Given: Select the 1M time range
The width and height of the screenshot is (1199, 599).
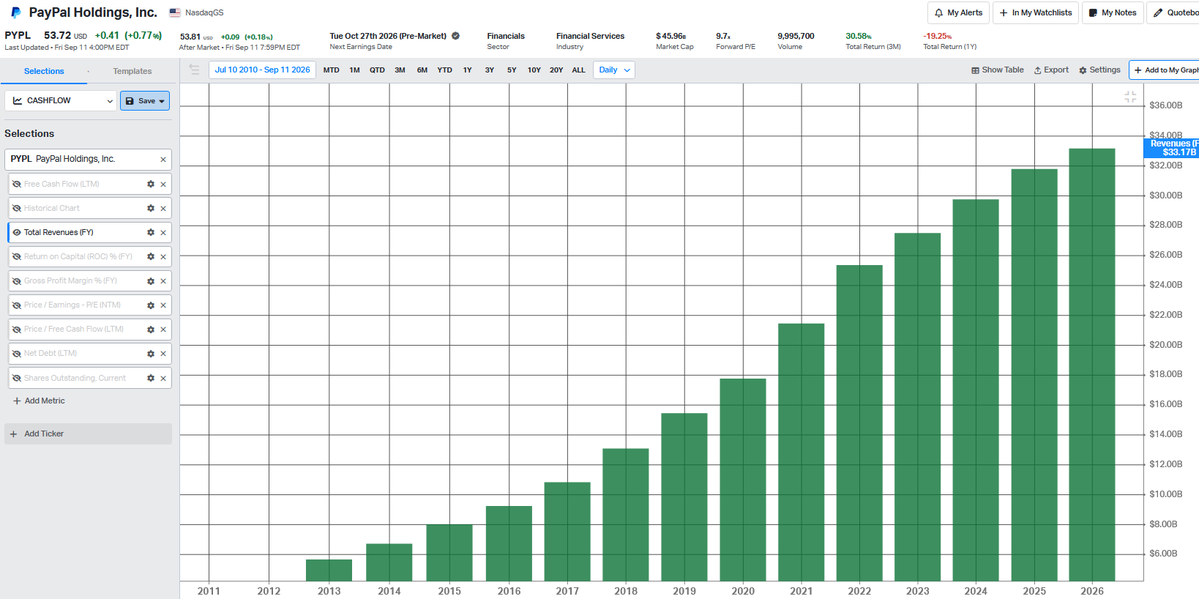Looking at the screenshot, I should (x=355, y=70).
